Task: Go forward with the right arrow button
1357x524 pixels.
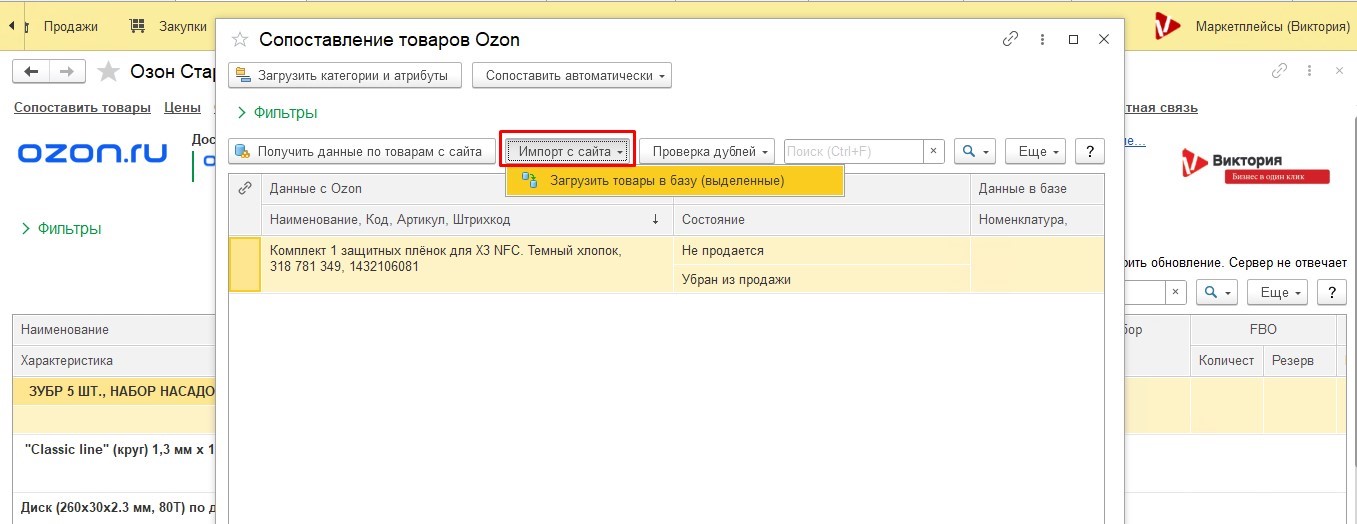Action: 66,71
